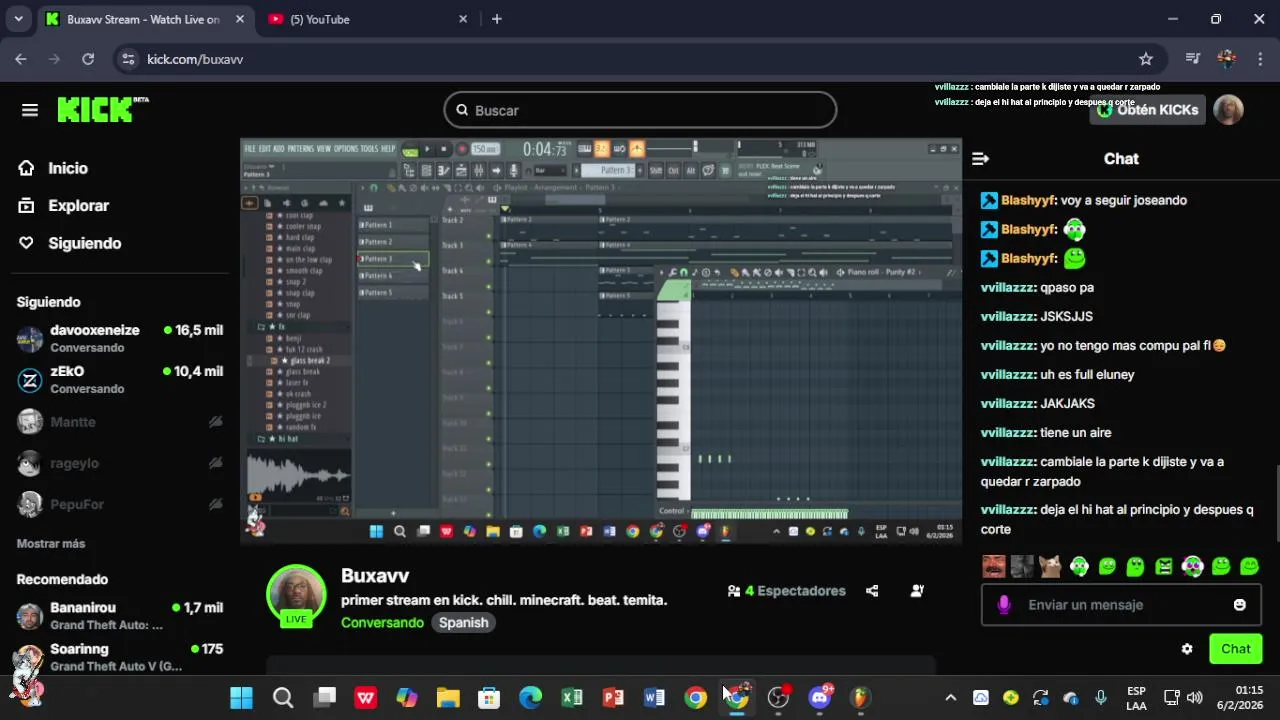Click the KICK logo
Viewport: 1280px width, 720px height.
coord(101,110)
